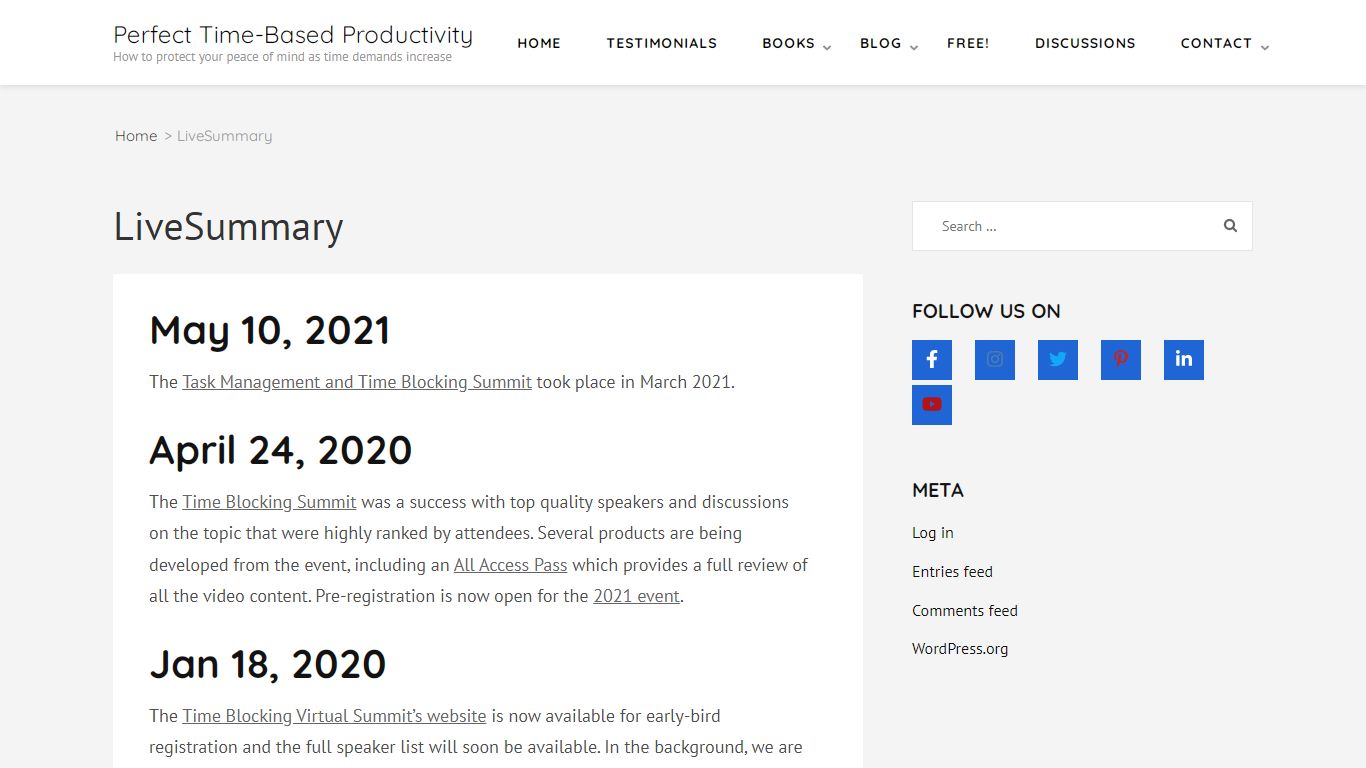The width and height of the screenshot is (1366, 768).
Task: Click the Home breadcrumb link
Action: click(136, 136)
